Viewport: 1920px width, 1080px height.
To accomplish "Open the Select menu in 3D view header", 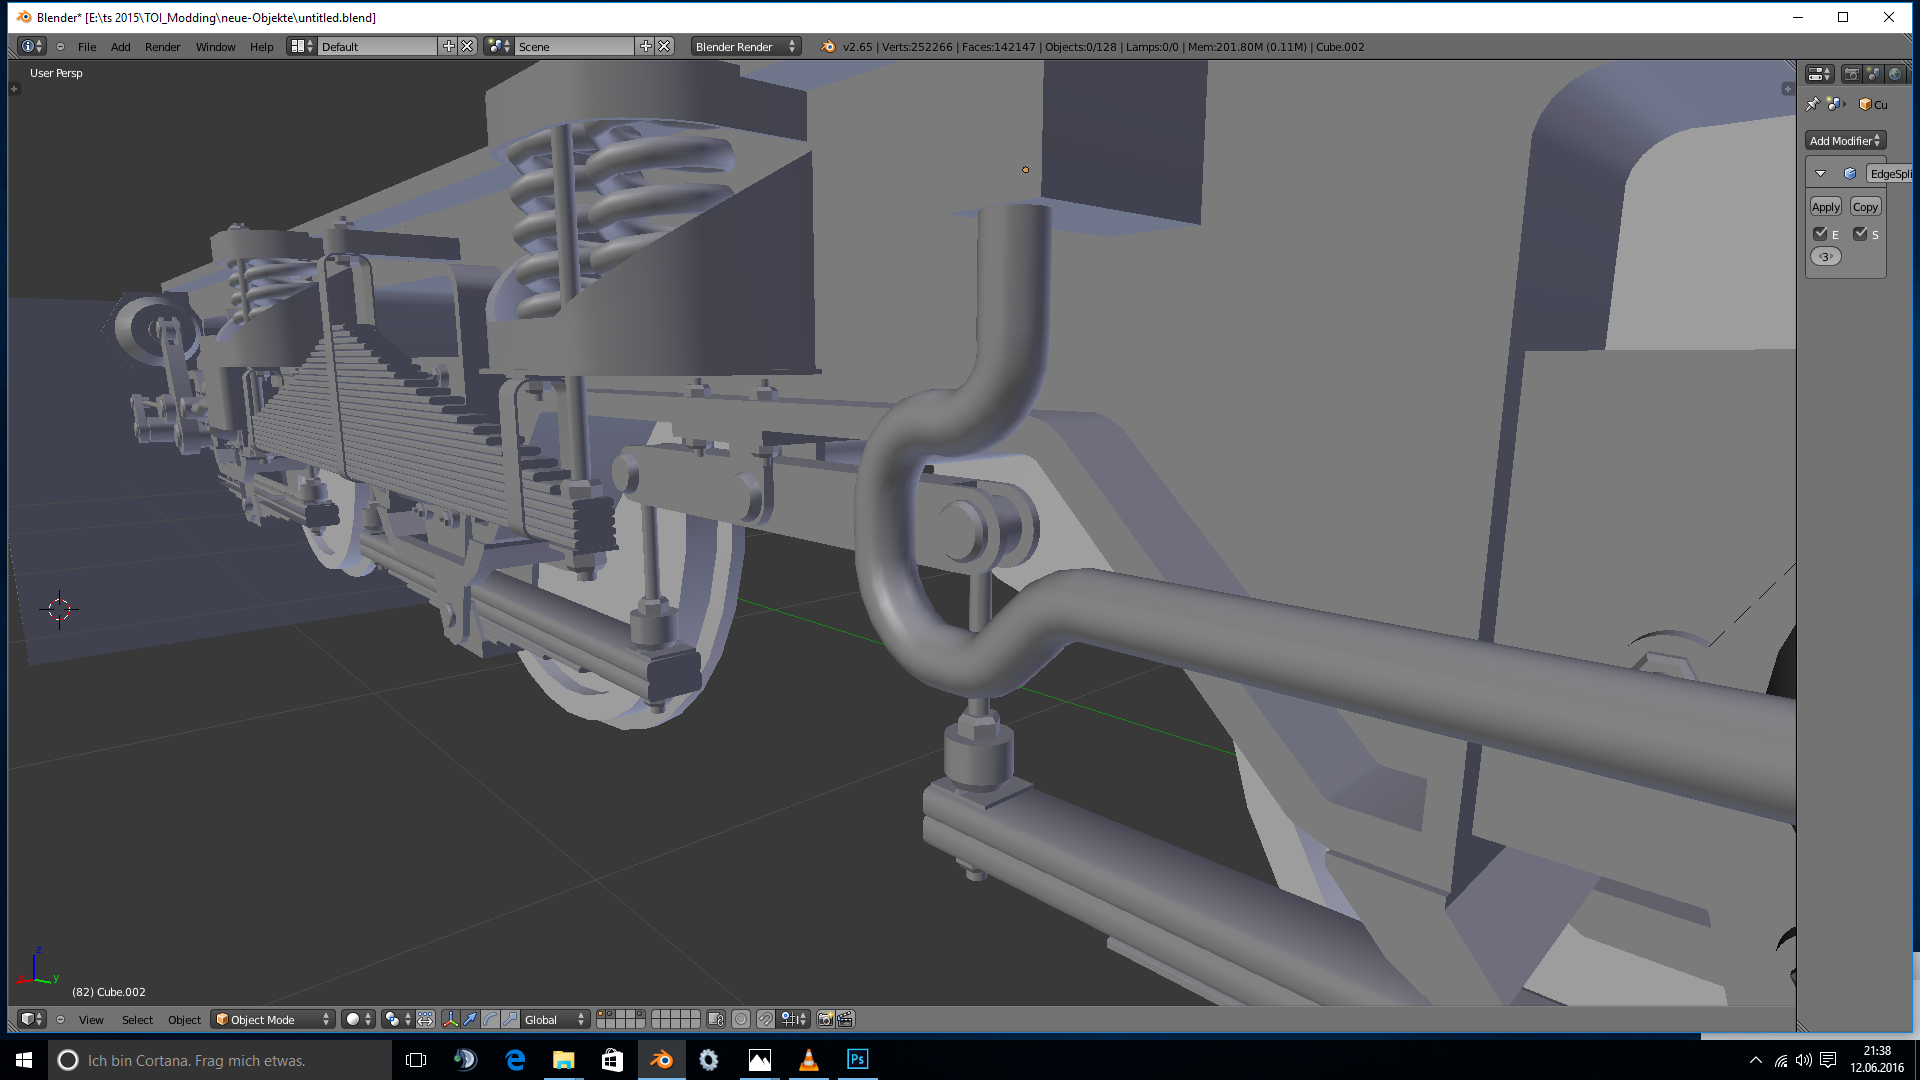I will pyautogui.click(x=137, y=1020).
